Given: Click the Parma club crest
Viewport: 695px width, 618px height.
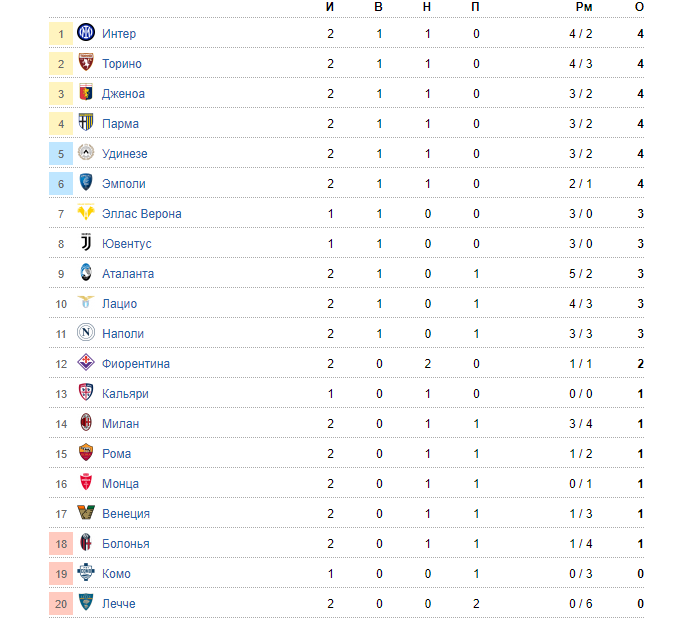Looking at the screenshot, I should click(85, 123).
